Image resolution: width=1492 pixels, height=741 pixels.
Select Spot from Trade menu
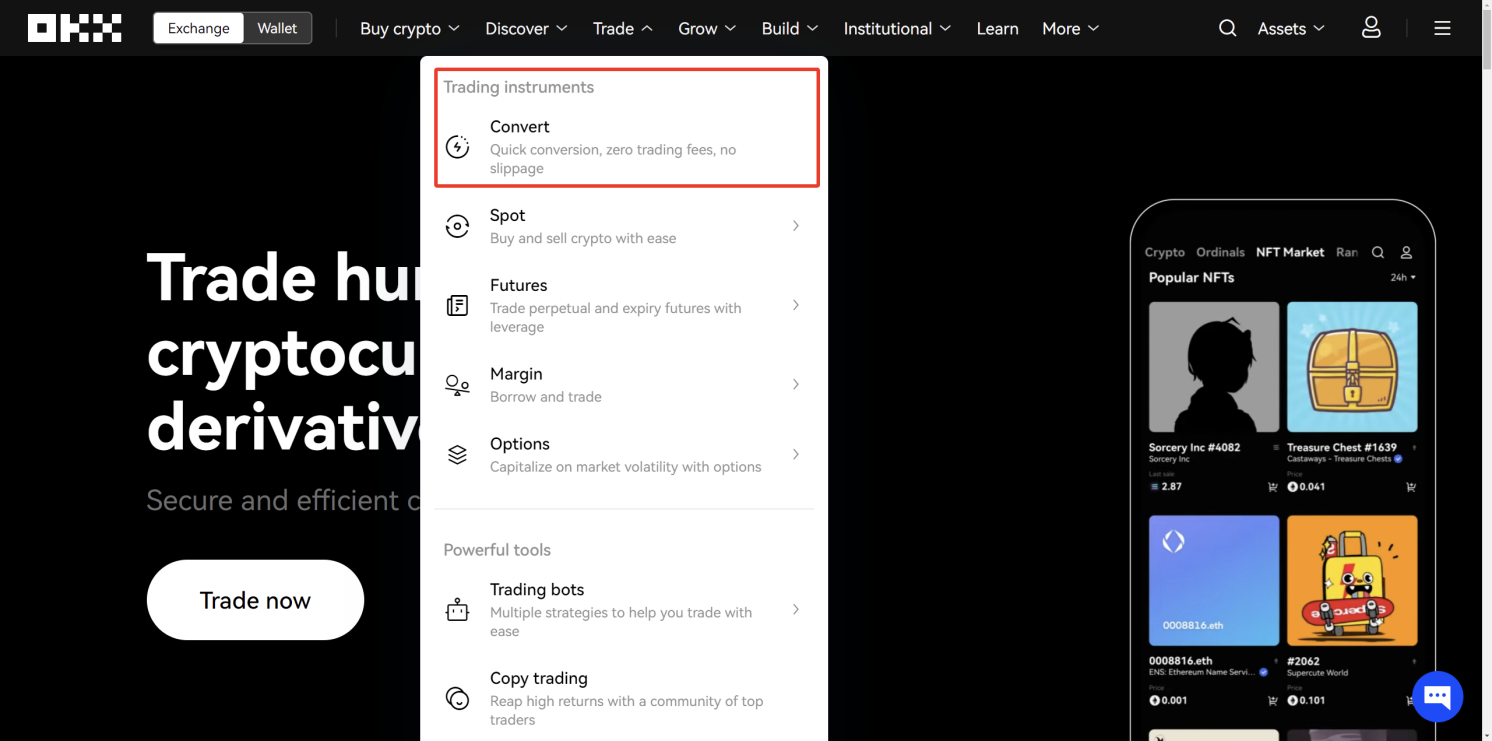pos(625,226)
